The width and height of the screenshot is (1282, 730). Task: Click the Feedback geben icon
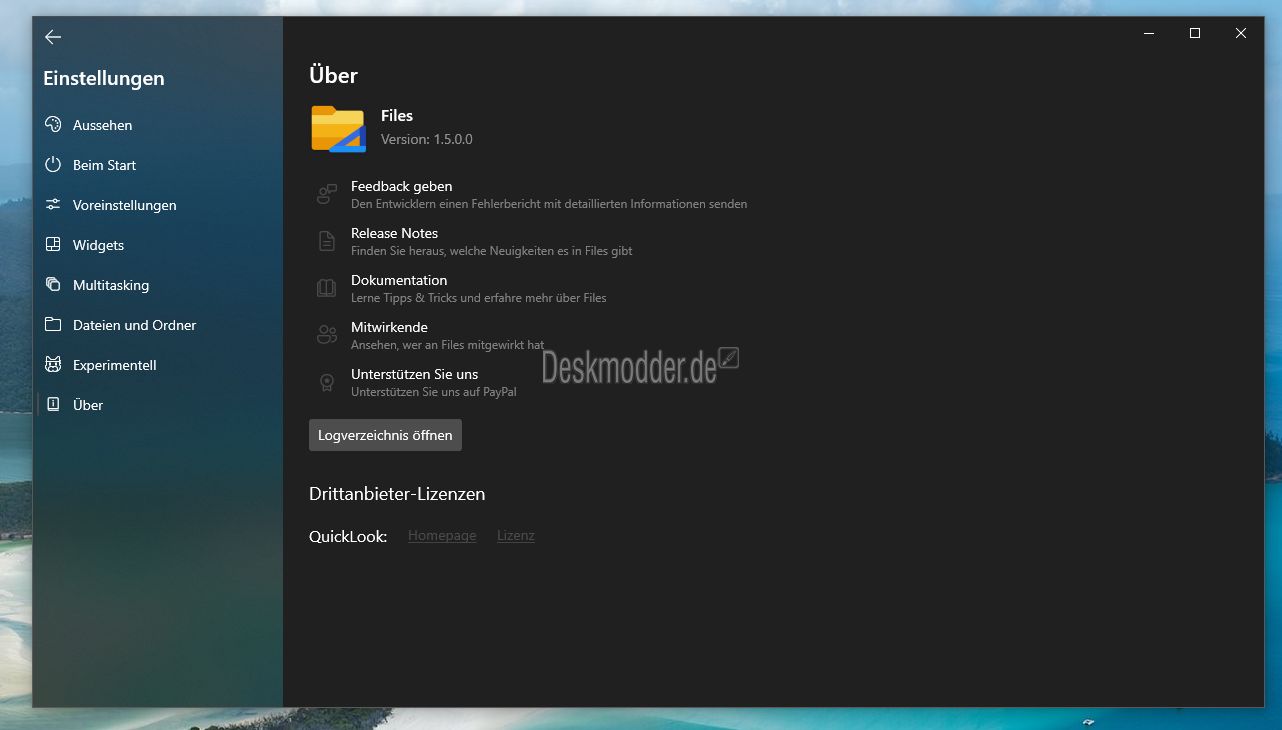pos(327,194)
